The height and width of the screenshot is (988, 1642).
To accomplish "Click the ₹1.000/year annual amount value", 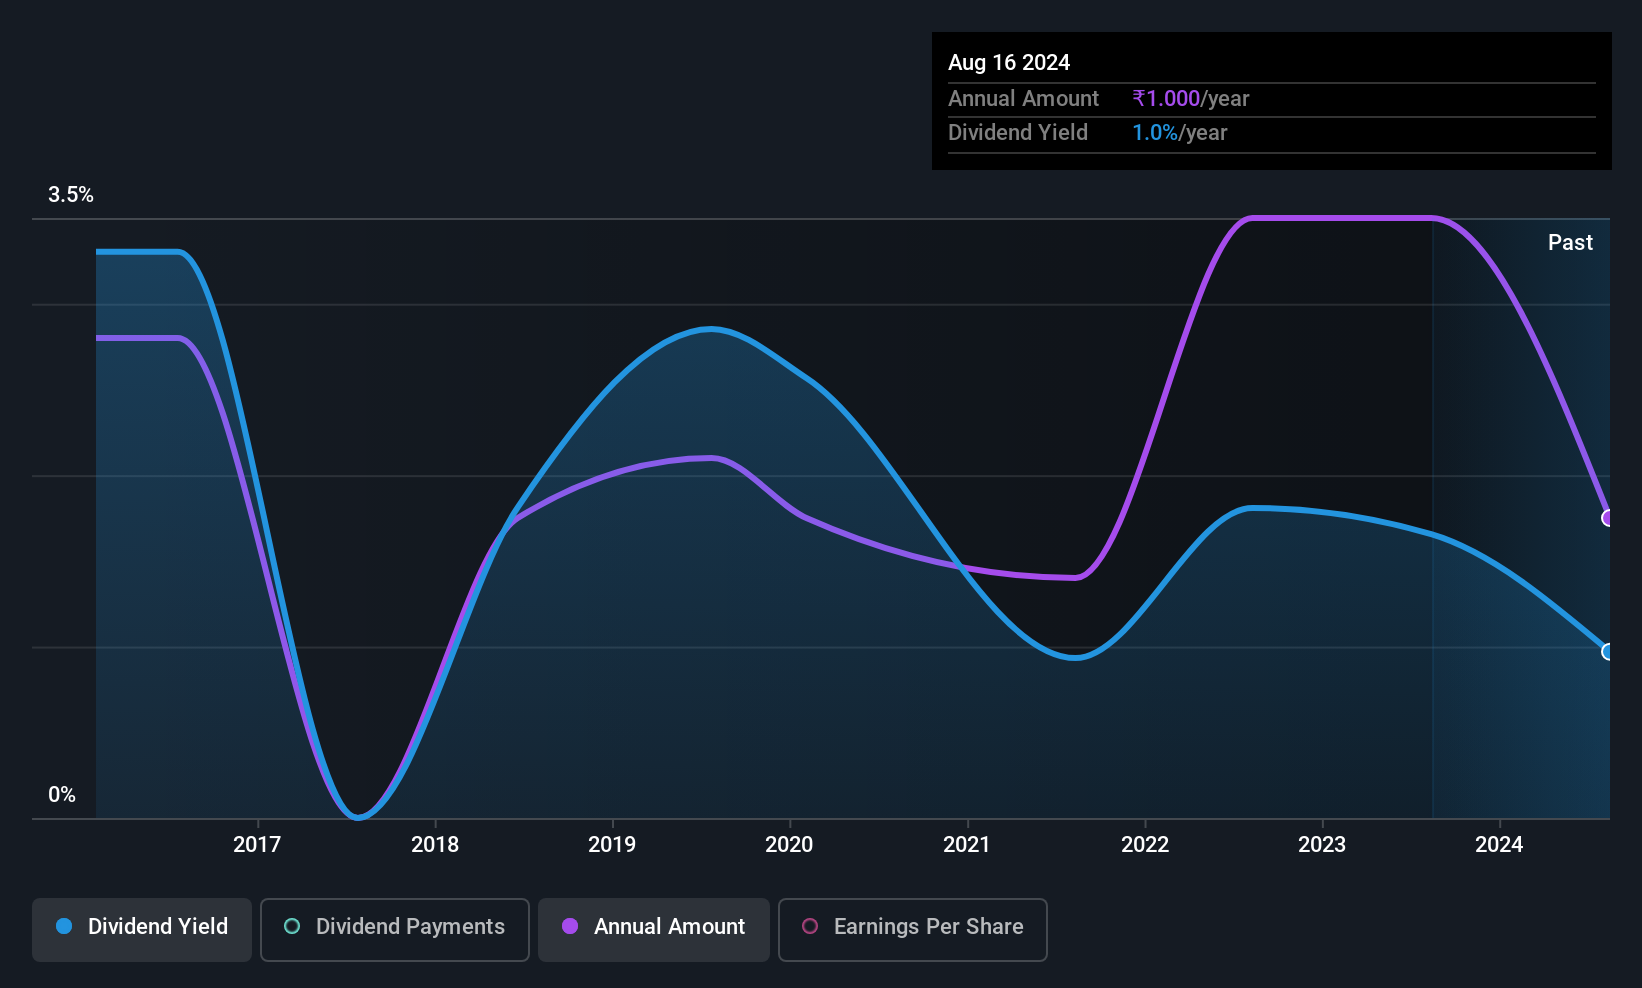I will pos(1190,99).
